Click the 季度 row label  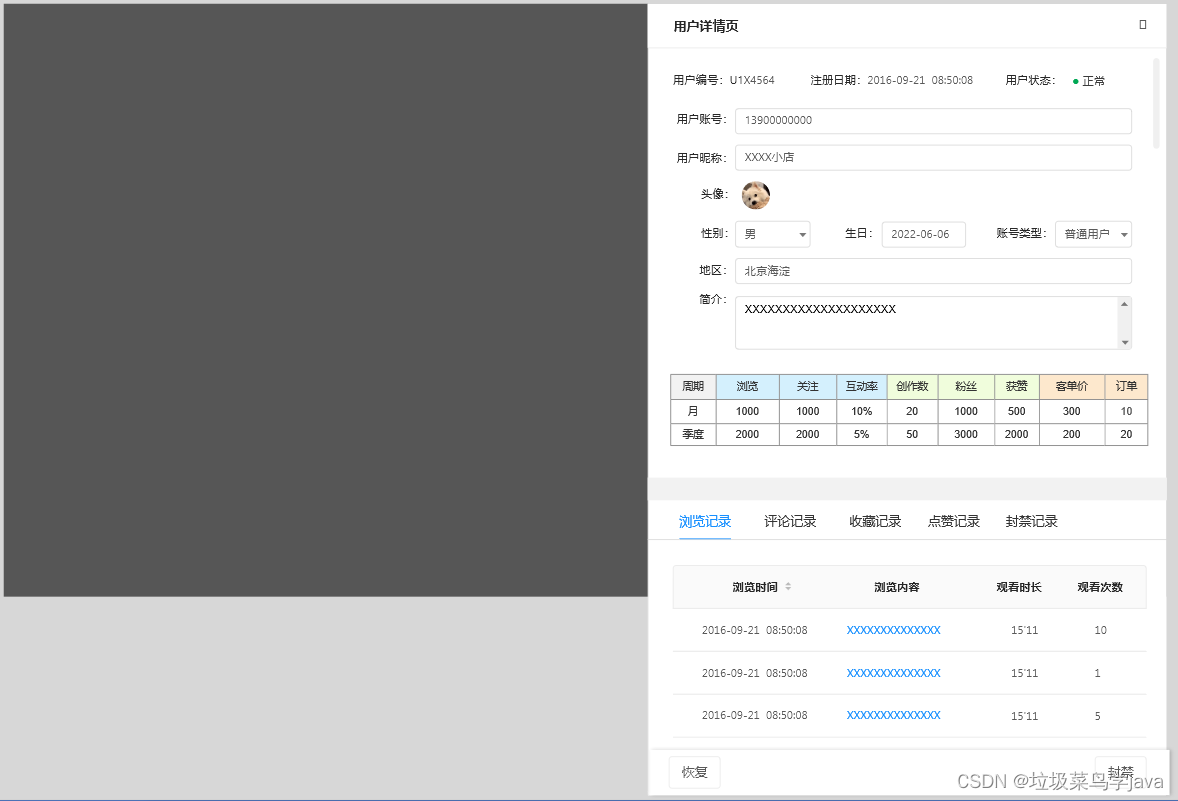pos(693,434)
